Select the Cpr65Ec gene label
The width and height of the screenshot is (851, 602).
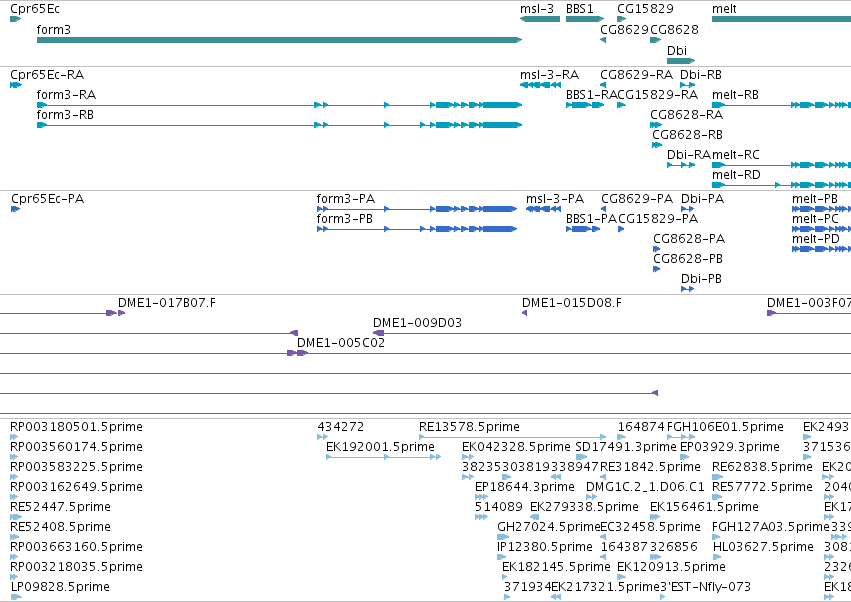tap(35, 9)
